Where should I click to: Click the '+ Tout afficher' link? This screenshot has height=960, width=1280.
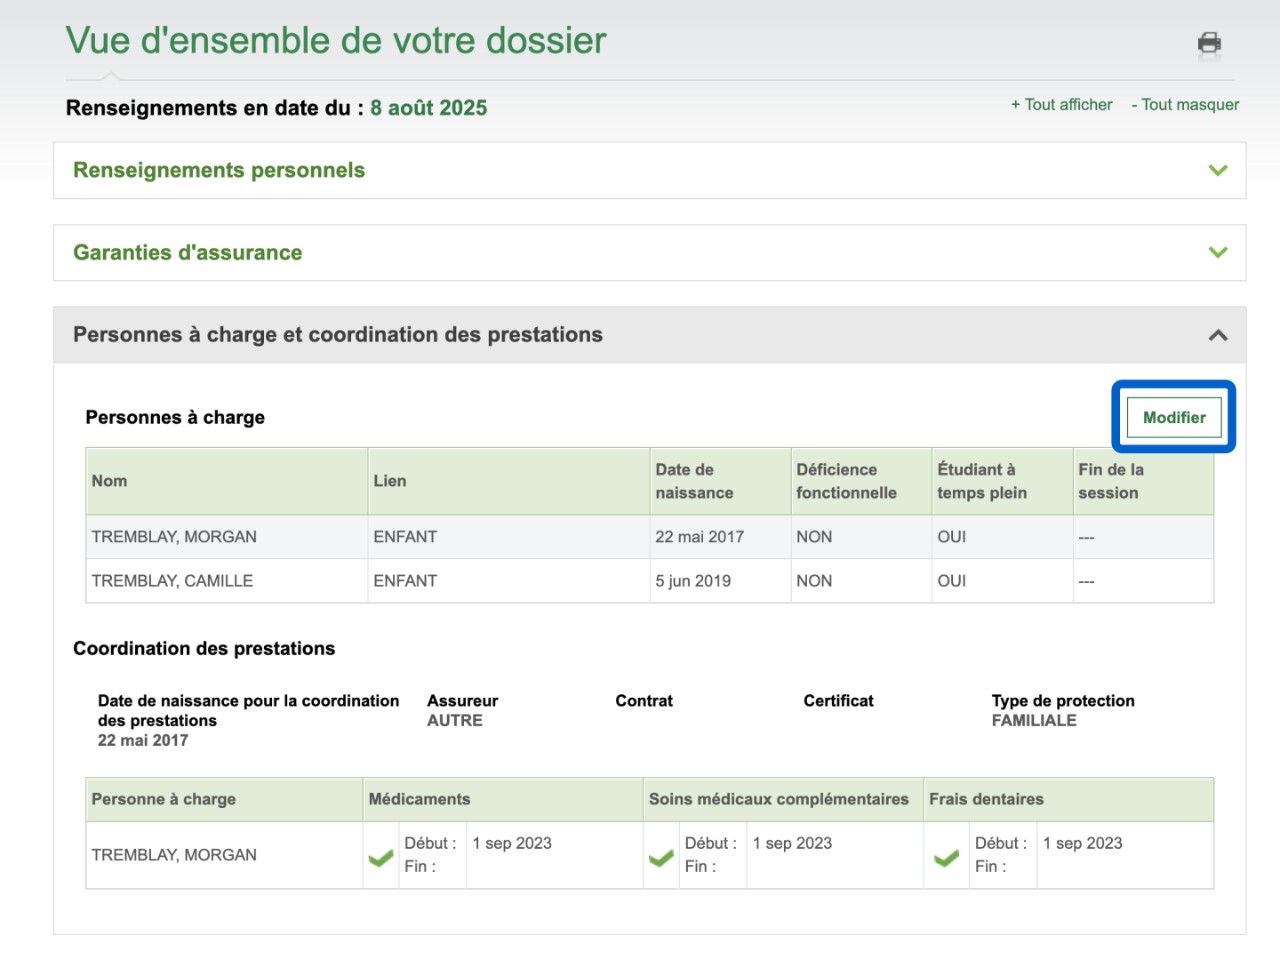coord(1061,104)
